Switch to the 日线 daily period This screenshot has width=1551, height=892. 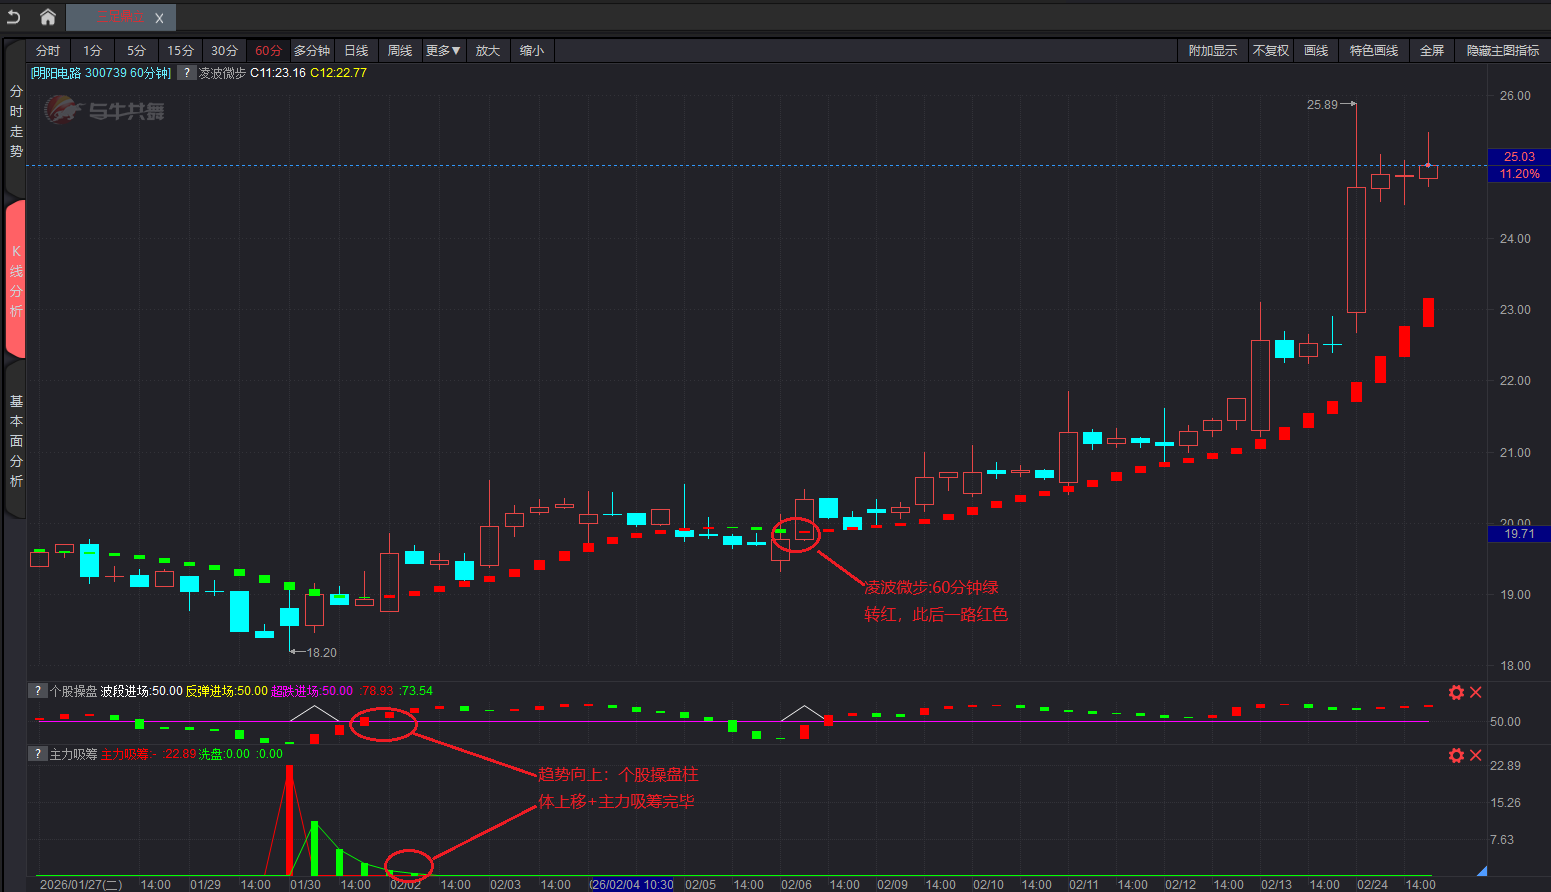(356, 51)
